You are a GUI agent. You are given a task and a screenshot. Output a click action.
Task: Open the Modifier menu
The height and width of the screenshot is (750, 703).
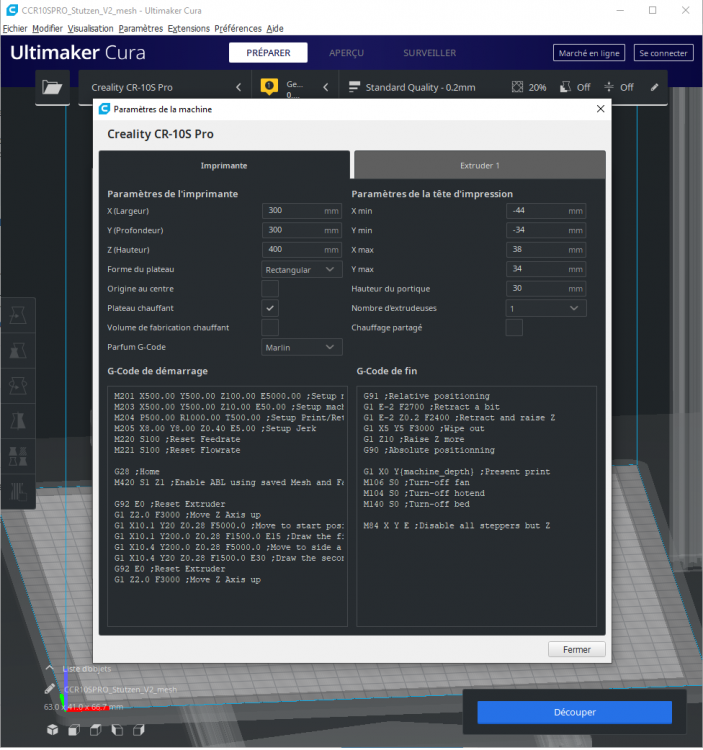pyautogui.click(x=47, y=28)
